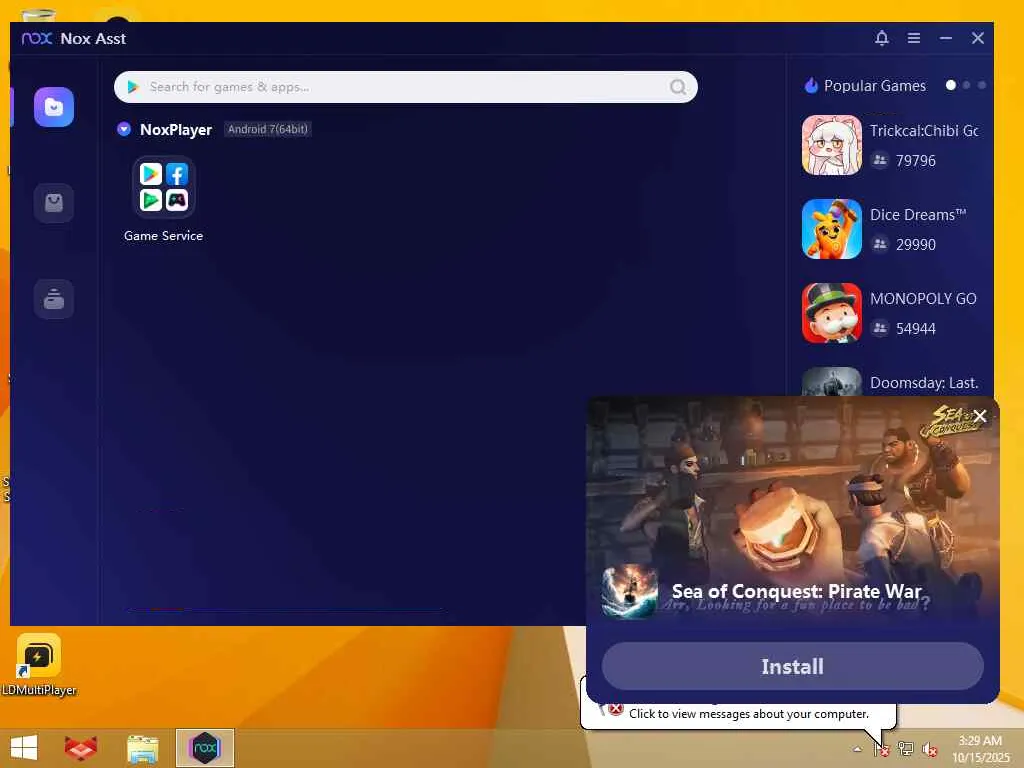Open the notification bell in Nox Asst
1024x768 pixels.
coord(882,38)
